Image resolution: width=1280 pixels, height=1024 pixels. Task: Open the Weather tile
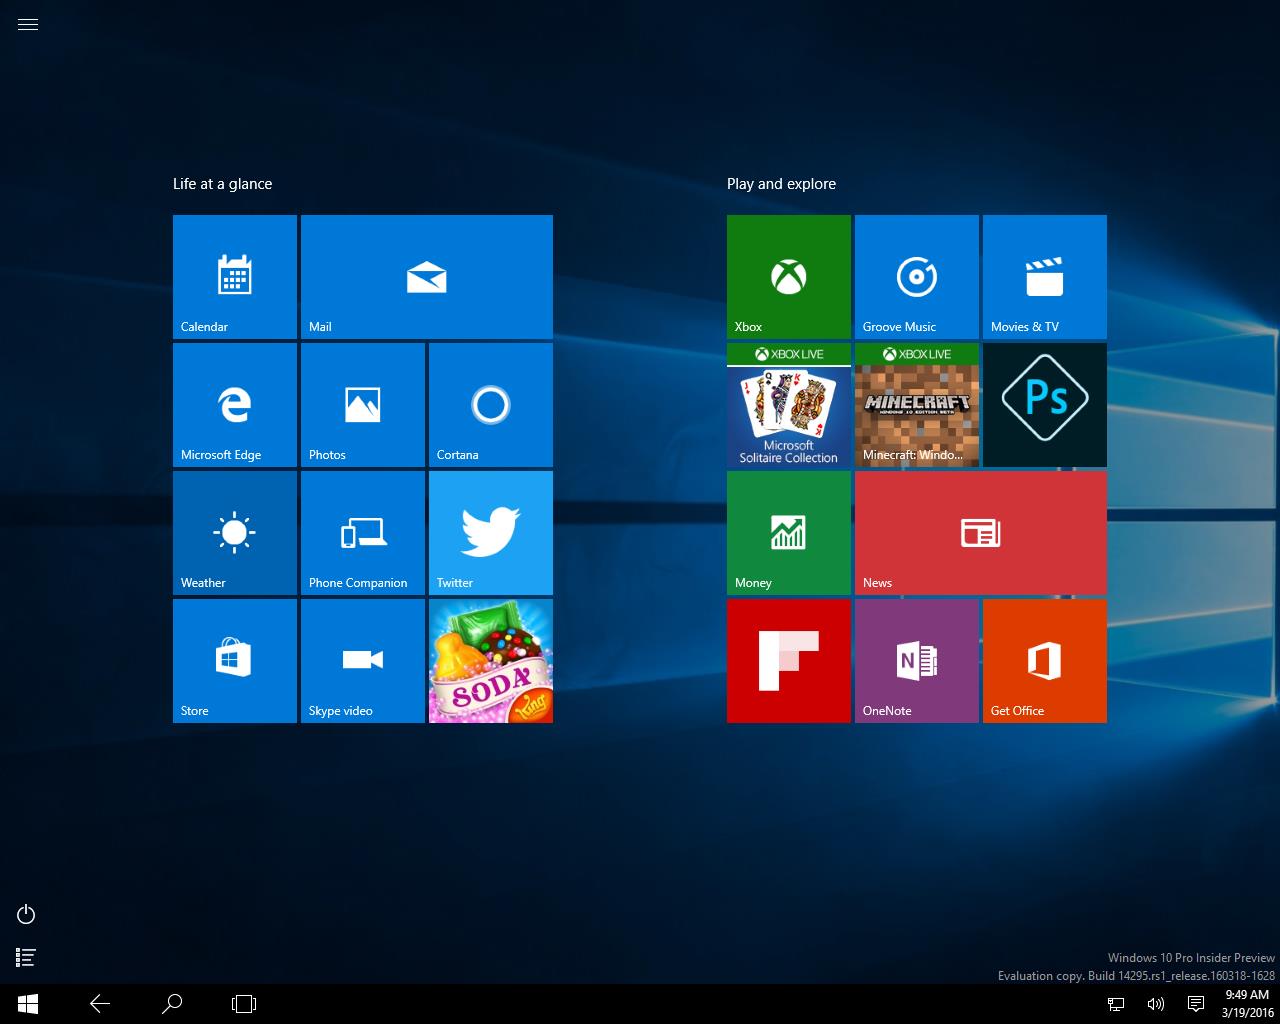point(235,533)
